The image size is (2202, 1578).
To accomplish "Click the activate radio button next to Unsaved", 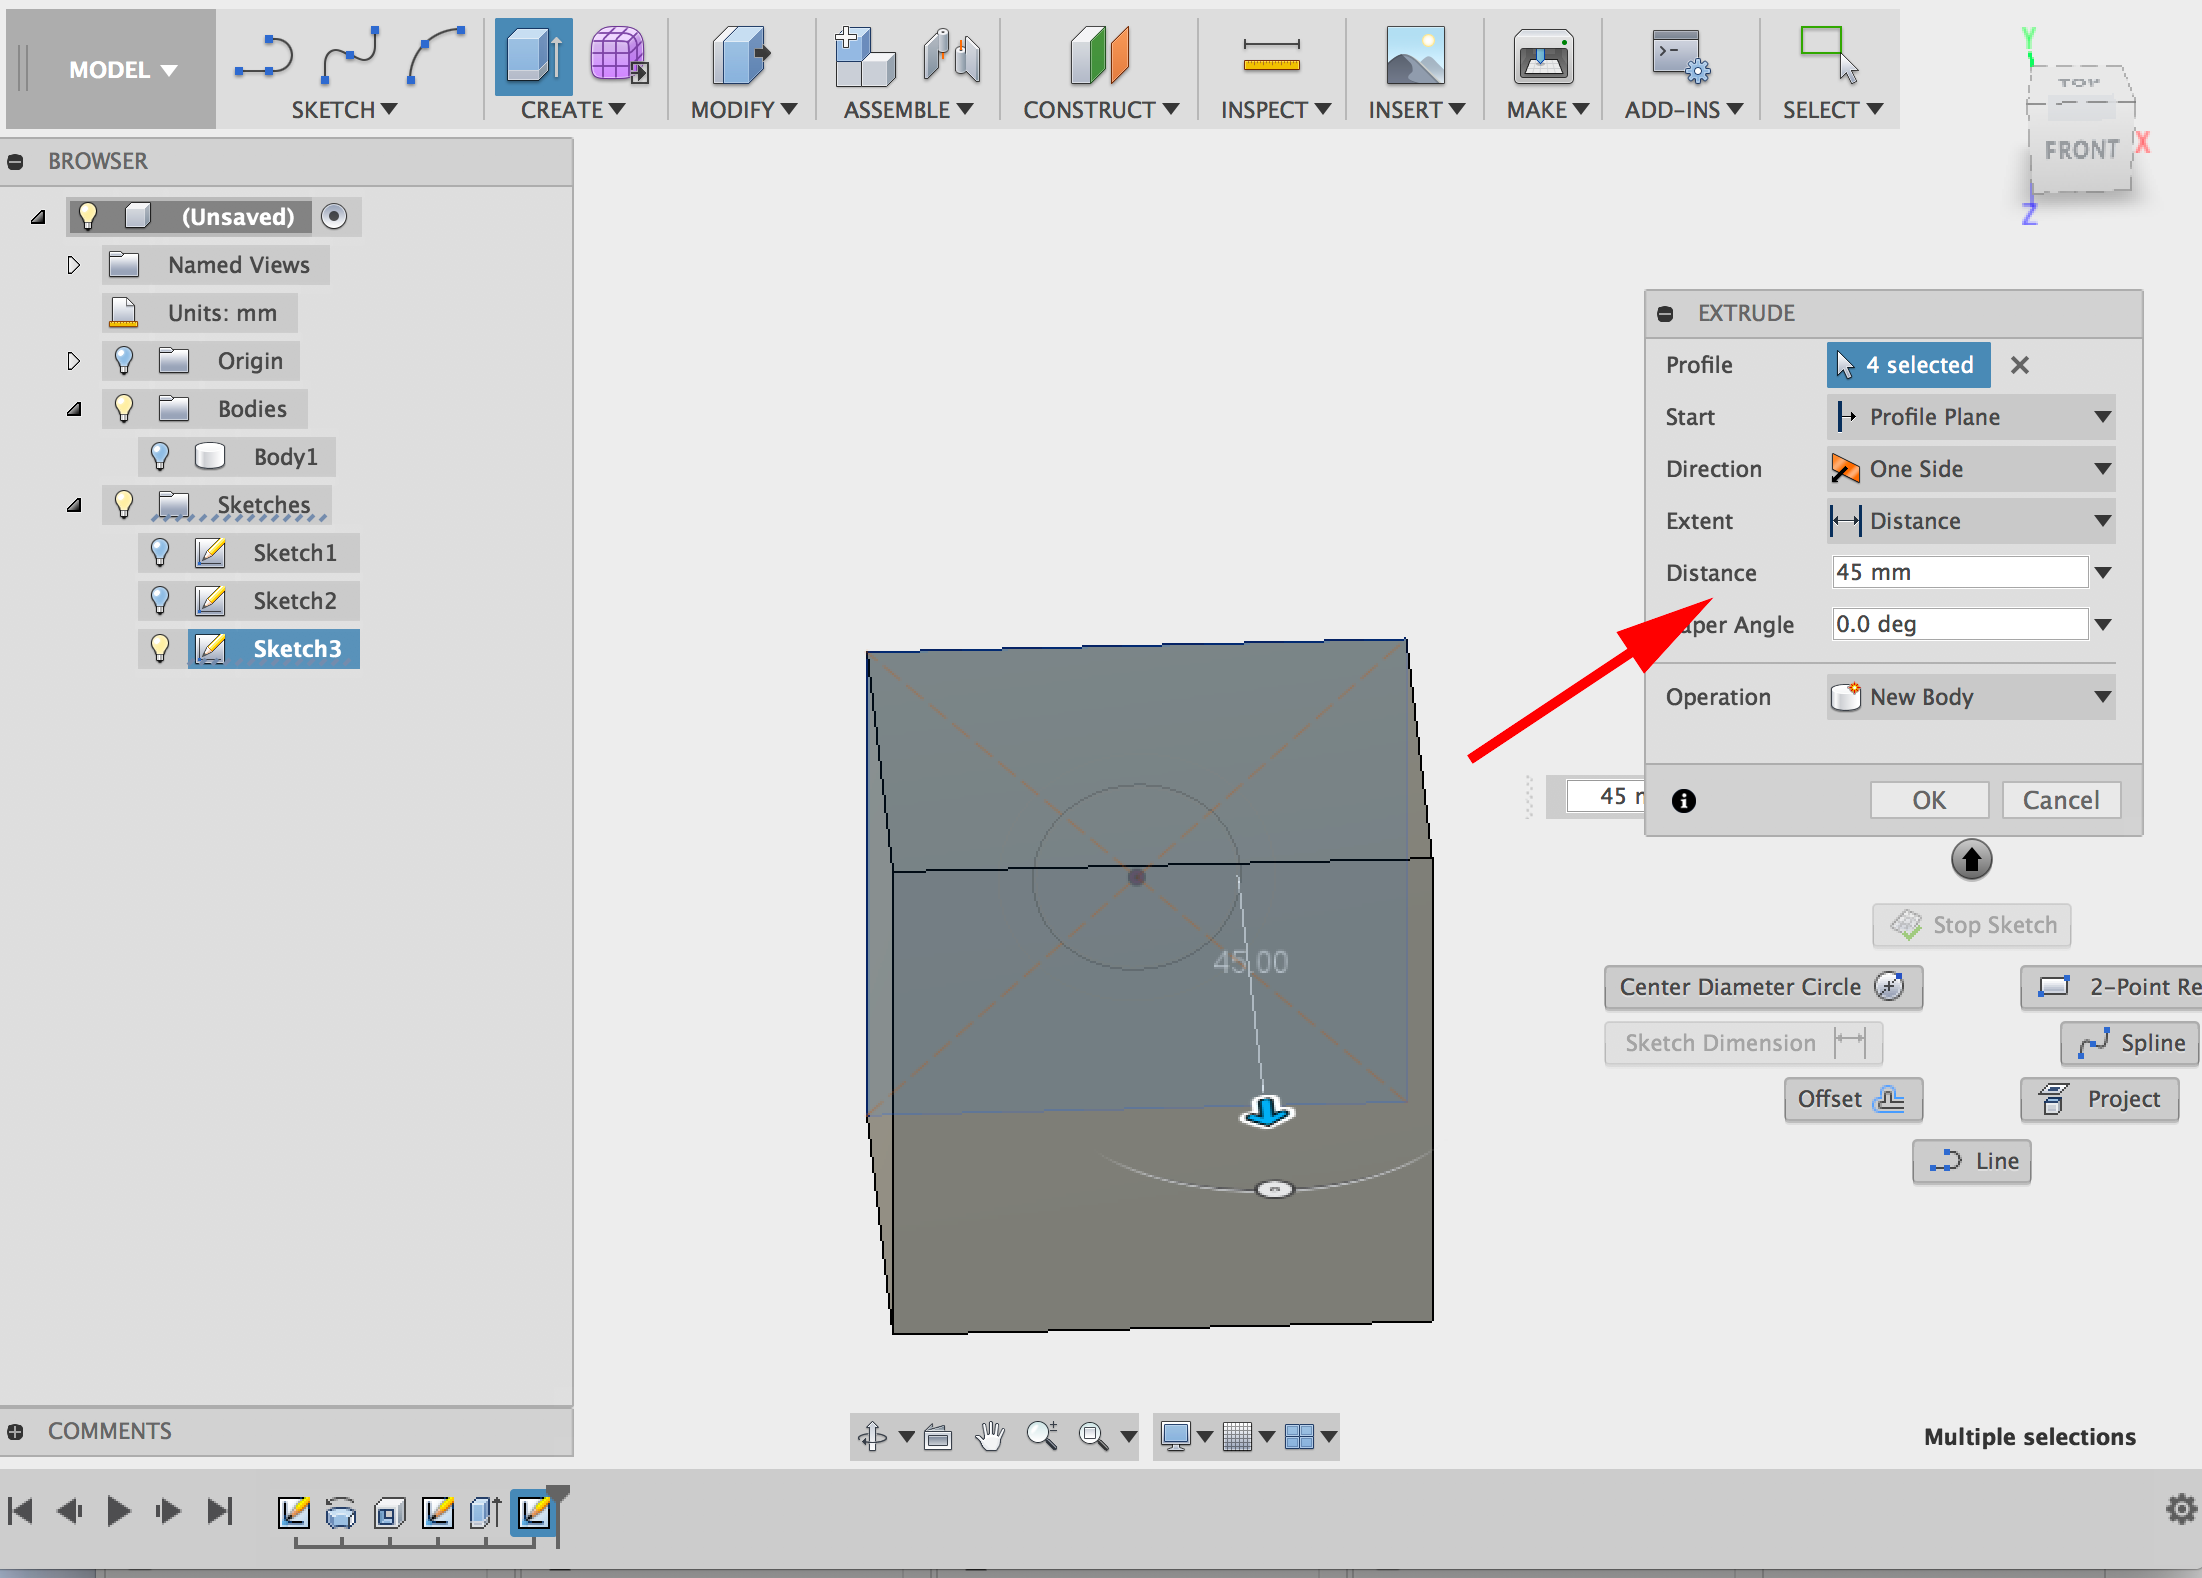I will 334,216.
